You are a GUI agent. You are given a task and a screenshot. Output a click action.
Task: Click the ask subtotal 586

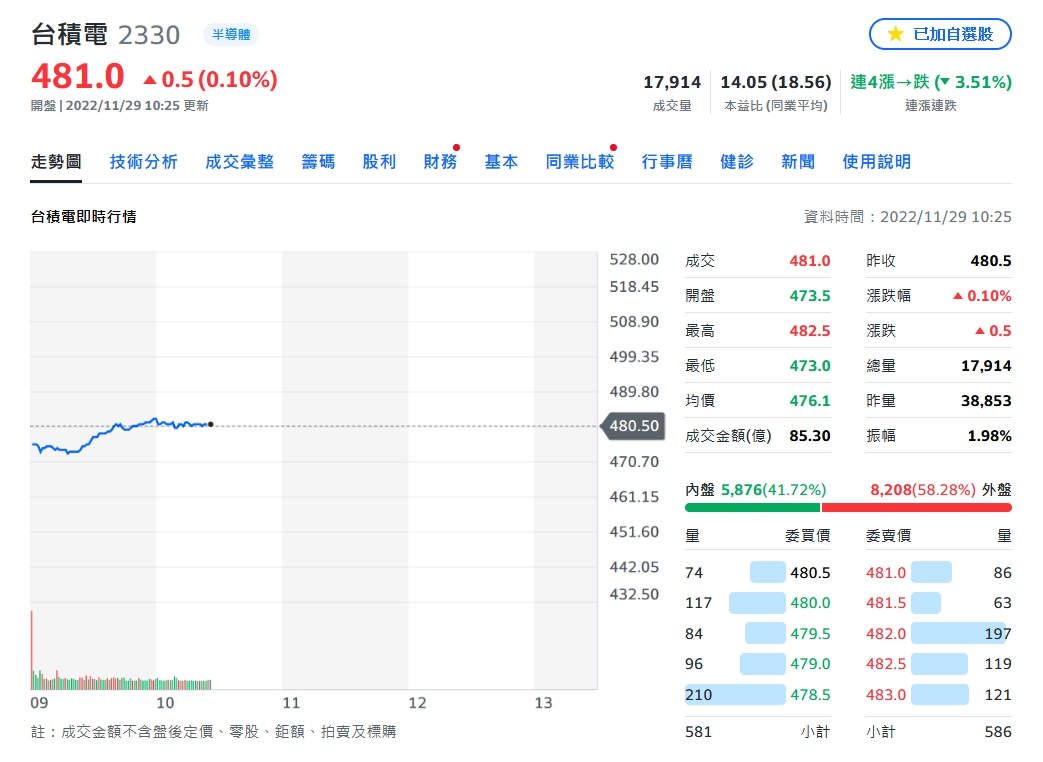tap(998, 732)
